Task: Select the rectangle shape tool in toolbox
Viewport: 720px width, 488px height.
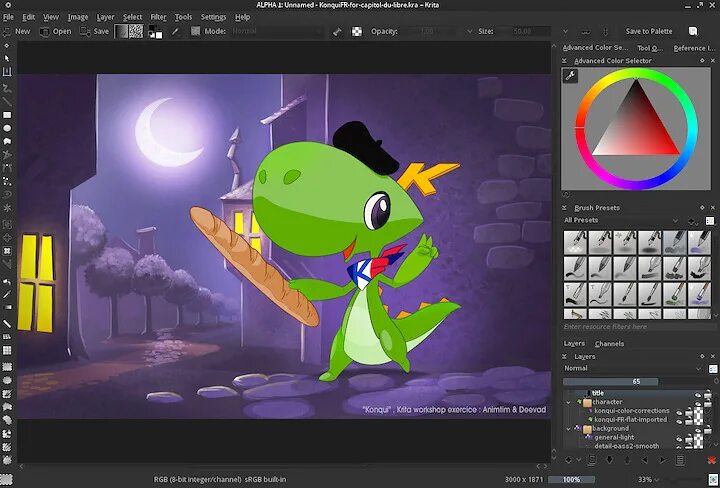Action: pyautogui.click(x=7, y=115)
